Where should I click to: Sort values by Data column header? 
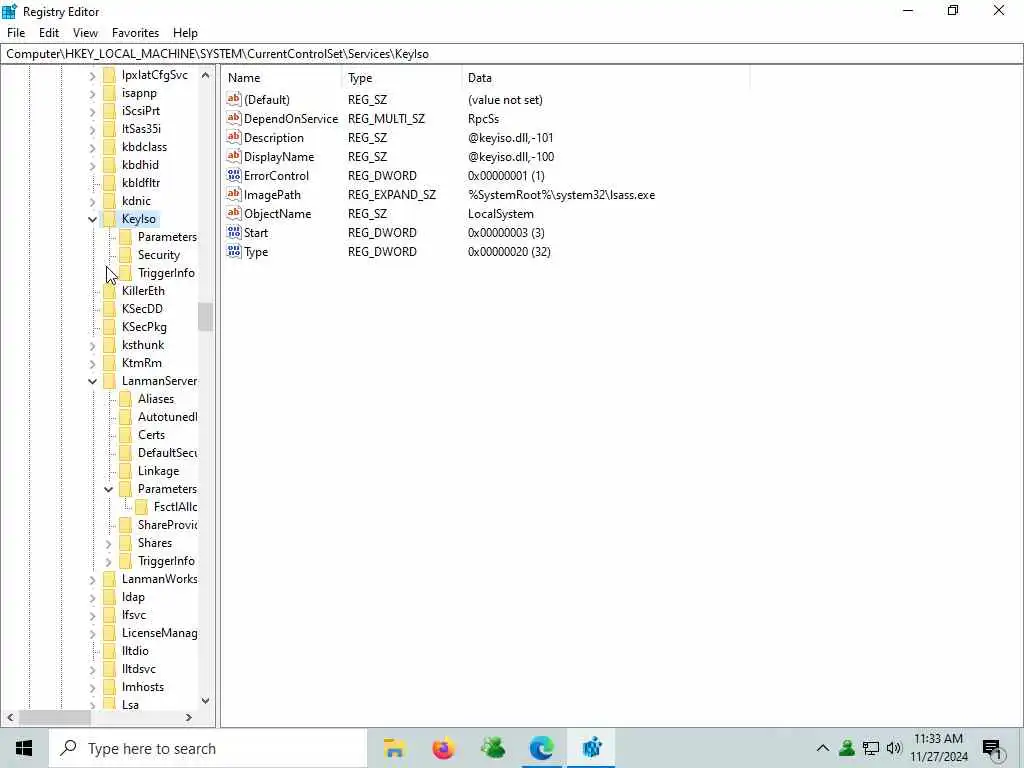(605, 78)
